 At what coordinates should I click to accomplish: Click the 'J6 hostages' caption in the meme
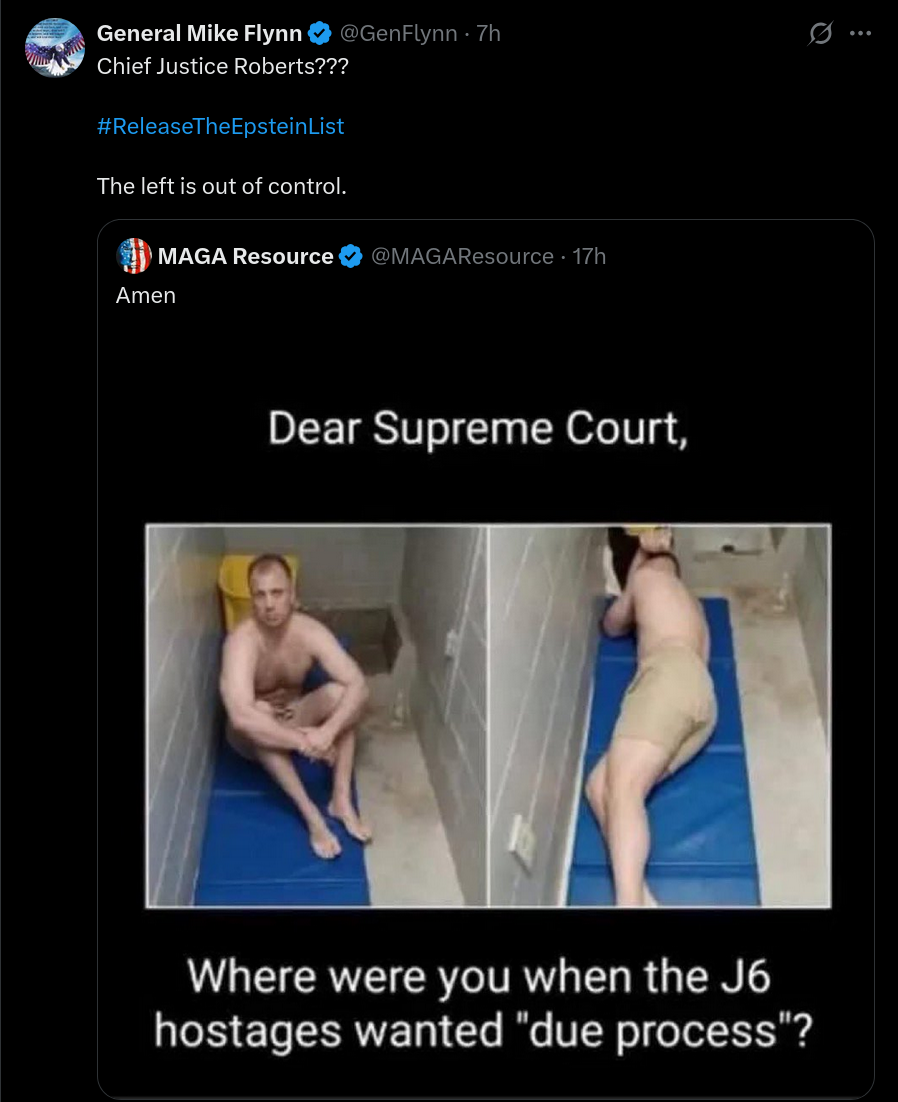tap(483, 1004)
